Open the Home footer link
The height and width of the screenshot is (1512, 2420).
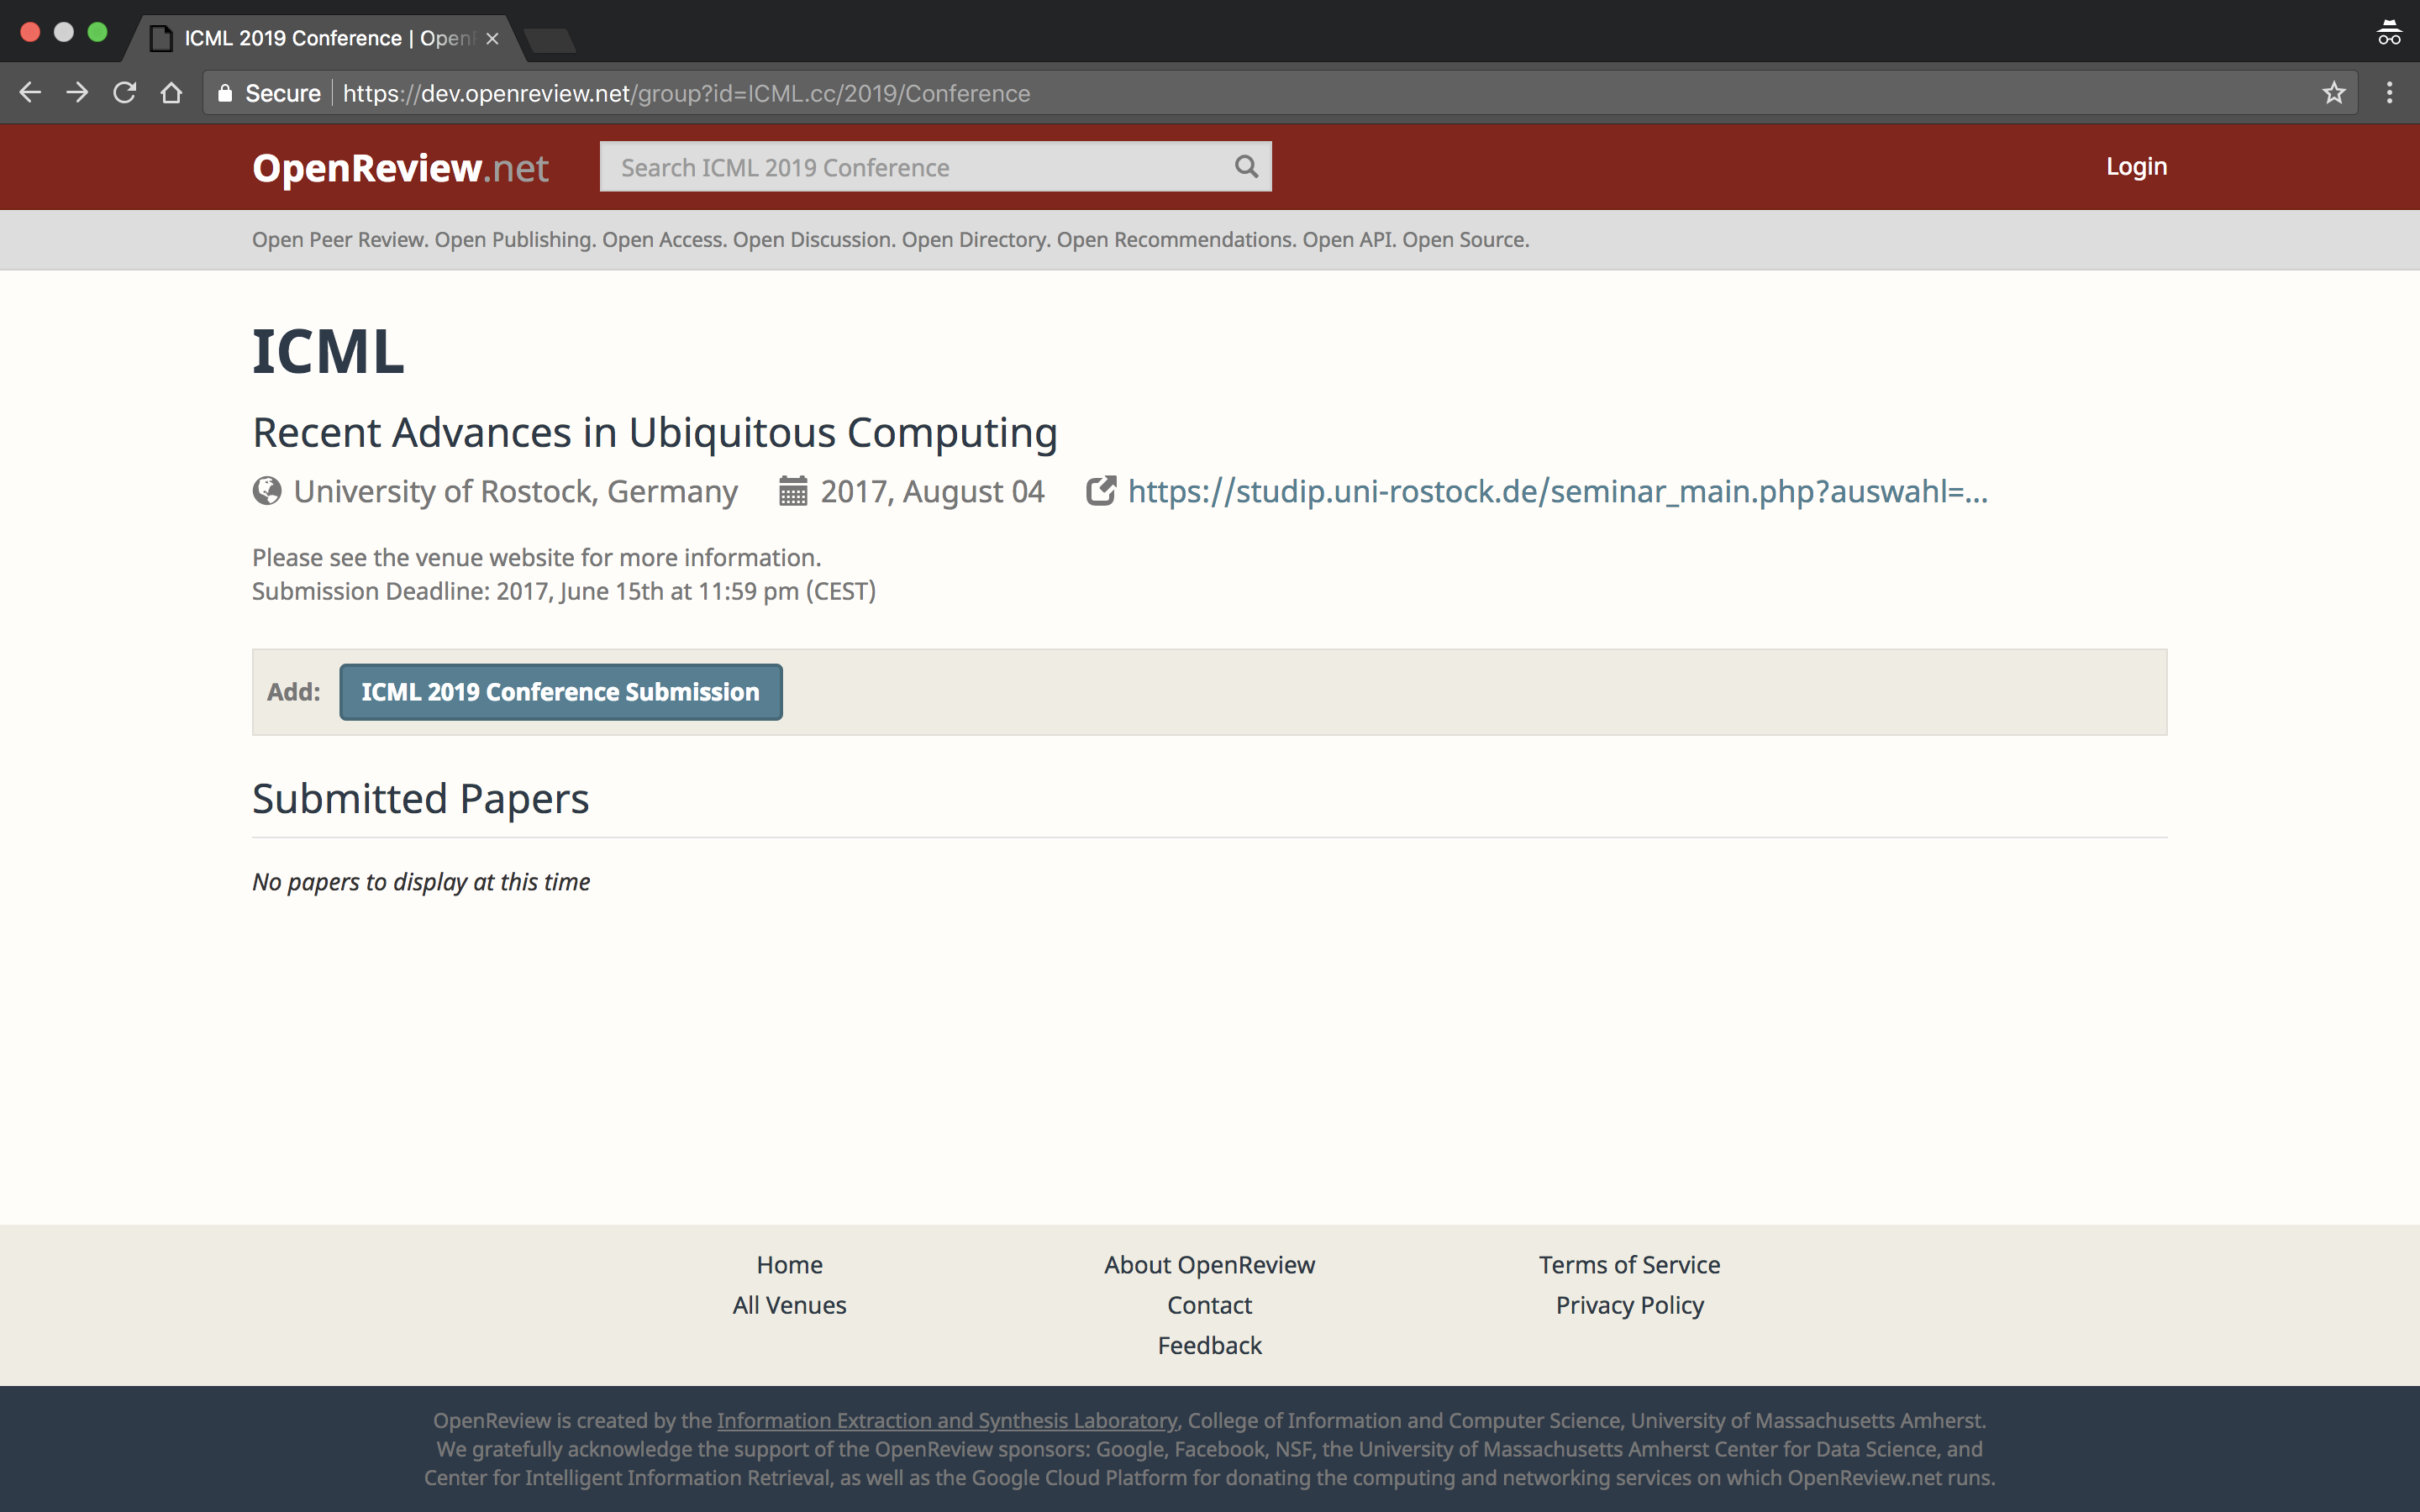coord(789,1265)
